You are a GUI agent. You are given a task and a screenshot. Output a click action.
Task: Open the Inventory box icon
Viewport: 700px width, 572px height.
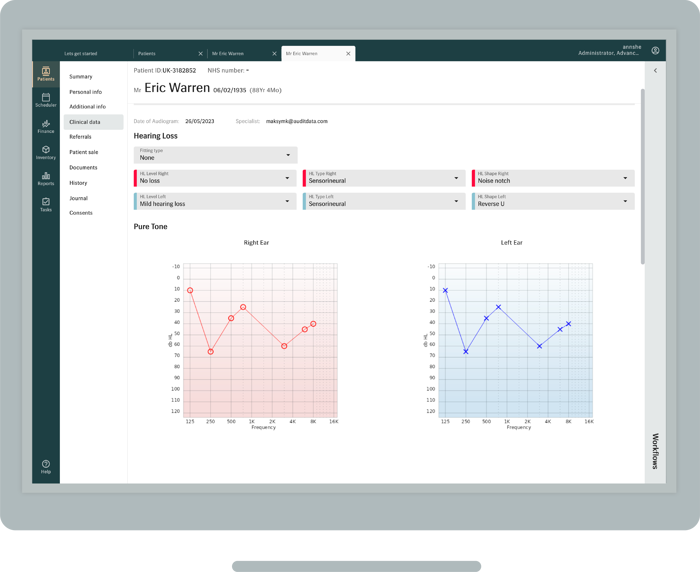(46, 152)
